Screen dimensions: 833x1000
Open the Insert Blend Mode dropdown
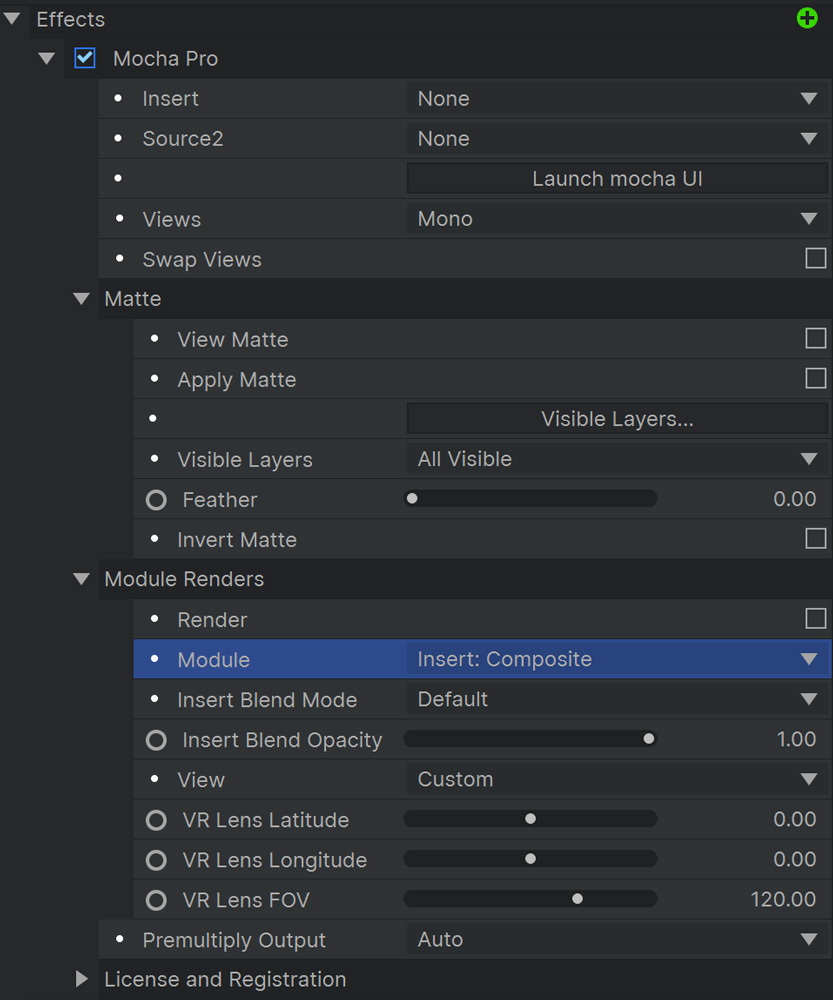(x=617, y=699)
